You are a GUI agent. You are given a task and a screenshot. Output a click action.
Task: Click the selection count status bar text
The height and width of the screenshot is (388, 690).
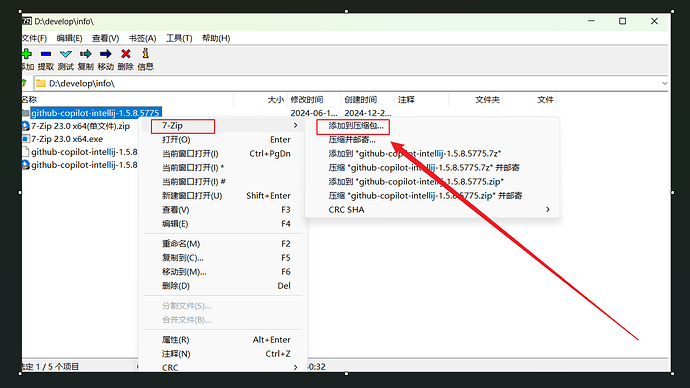50,366
